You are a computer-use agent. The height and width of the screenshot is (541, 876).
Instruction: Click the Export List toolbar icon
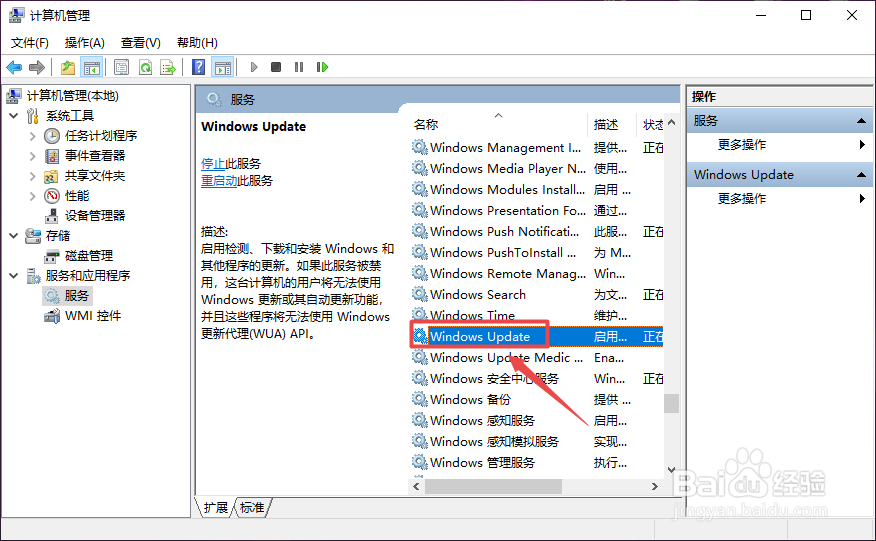pos(168,68)
